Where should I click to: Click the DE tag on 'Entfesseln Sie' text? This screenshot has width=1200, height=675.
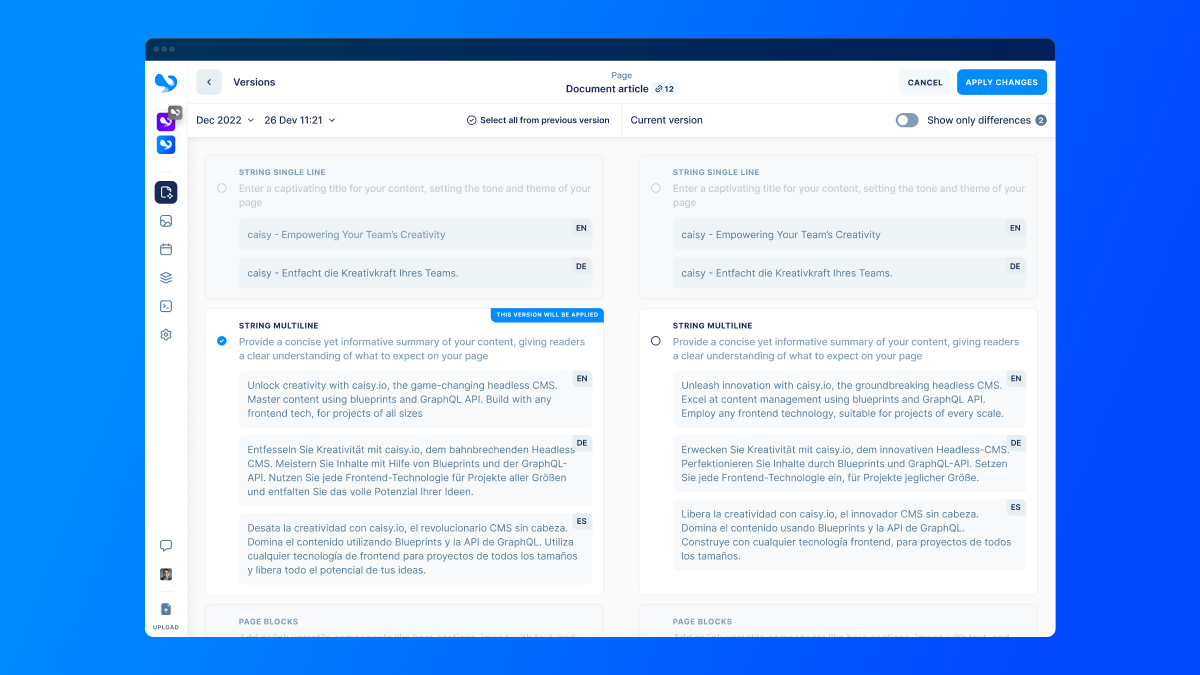[x=581, y=443]
